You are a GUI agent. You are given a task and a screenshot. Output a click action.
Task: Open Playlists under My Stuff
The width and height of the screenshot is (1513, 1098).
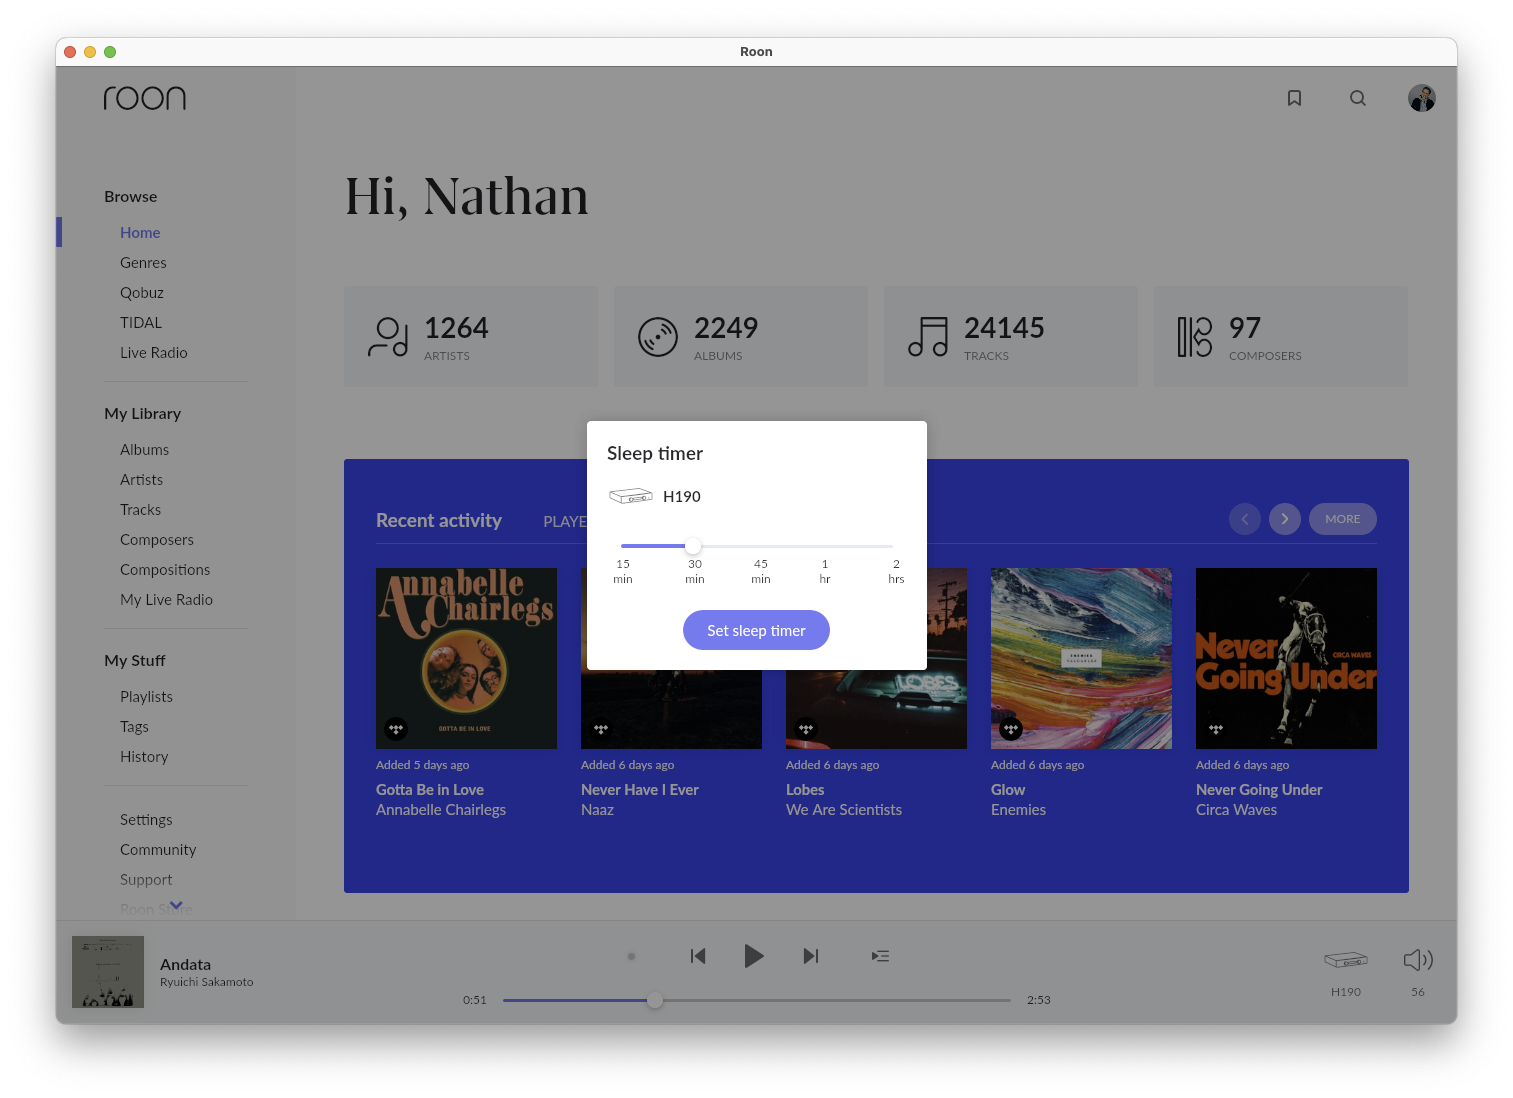tap(147, 696)
